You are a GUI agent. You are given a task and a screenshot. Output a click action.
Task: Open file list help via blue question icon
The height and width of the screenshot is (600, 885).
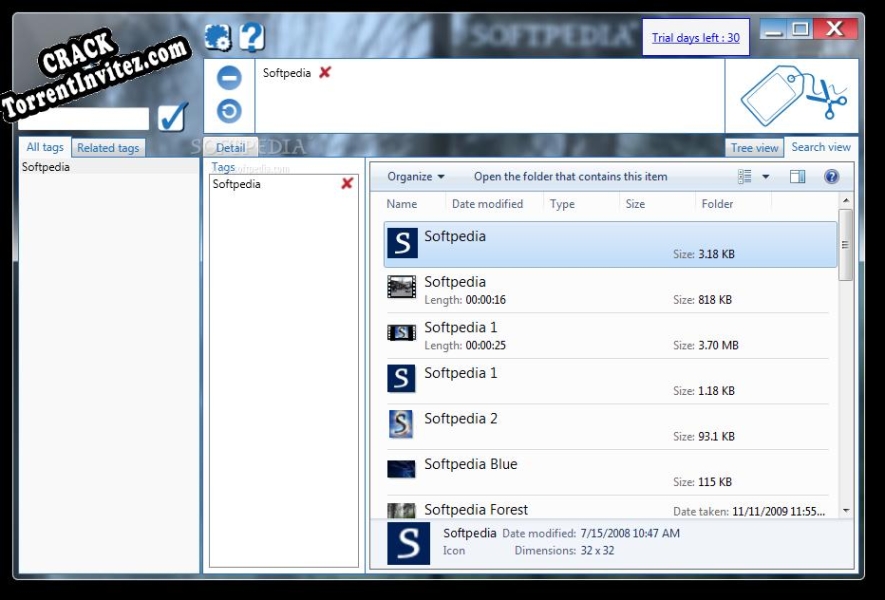point(829,177)
